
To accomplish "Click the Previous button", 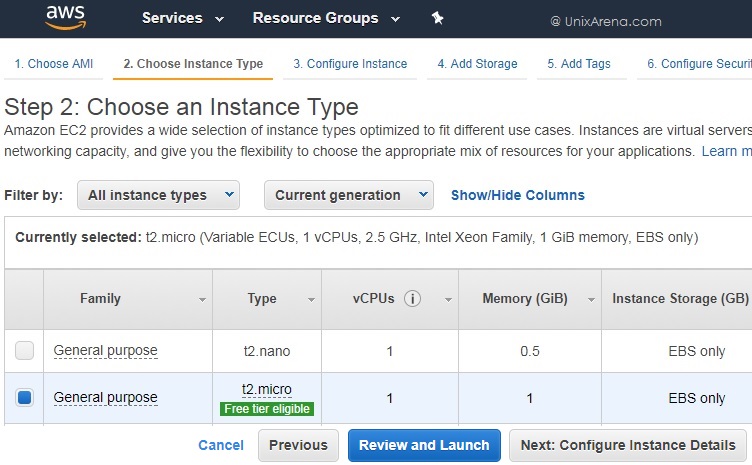I will [298, 445].
